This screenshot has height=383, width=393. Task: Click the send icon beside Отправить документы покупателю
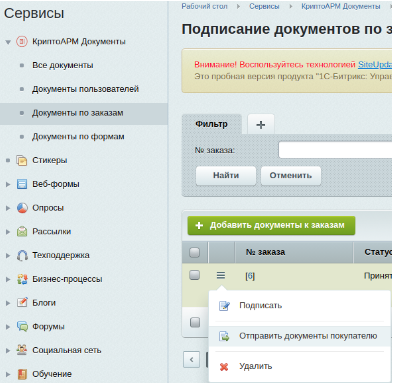coord(224,336)
